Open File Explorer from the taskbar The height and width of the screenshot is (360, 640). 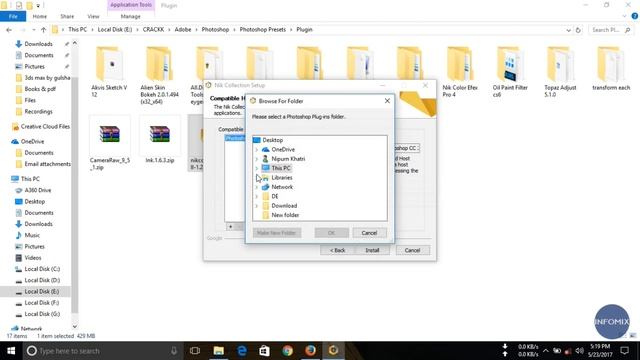tap(219, 351)
